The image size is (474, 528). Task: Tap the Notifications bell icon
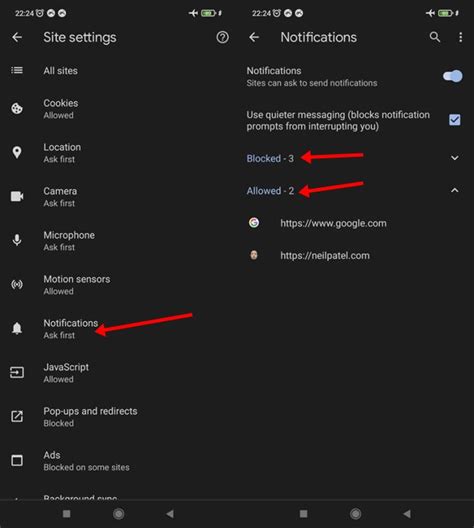point(17,328)
